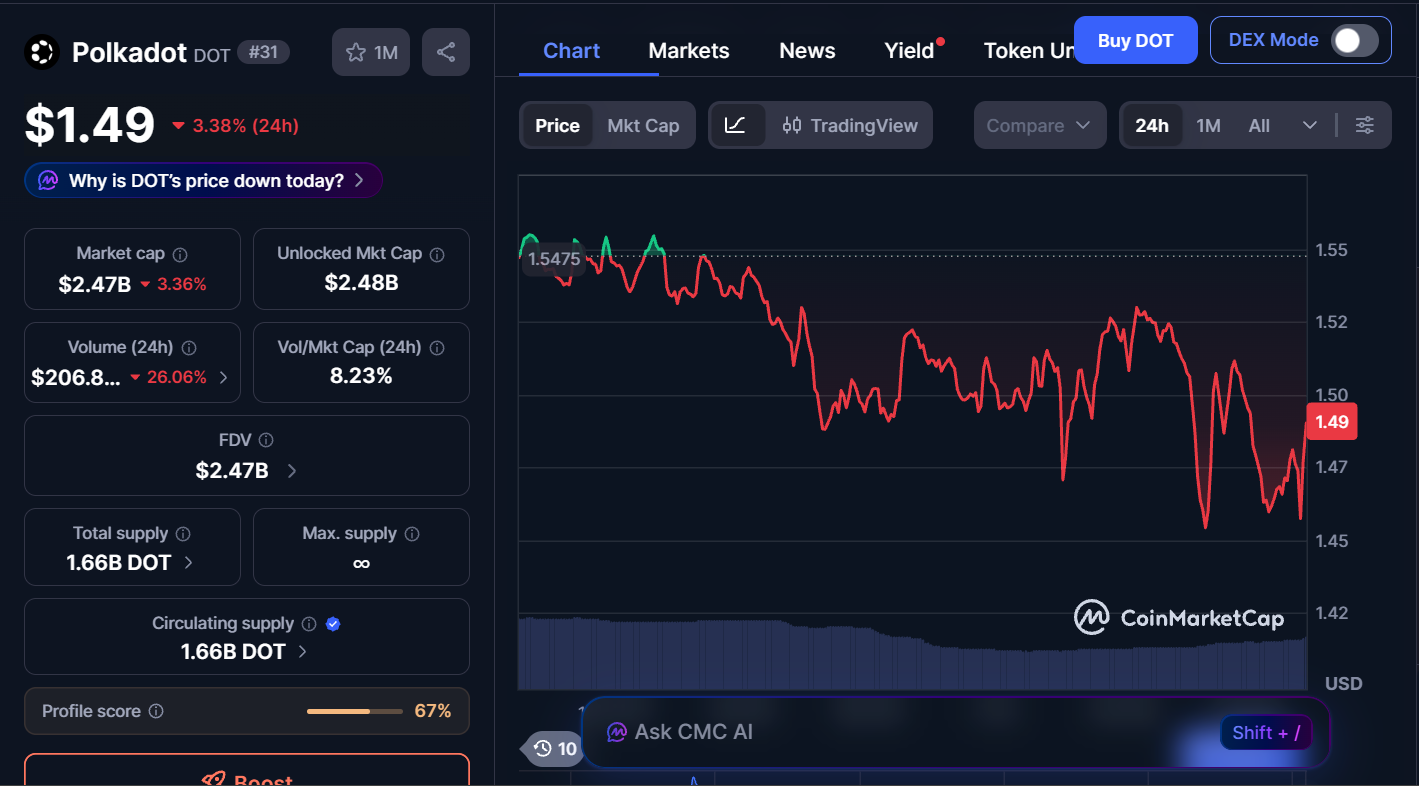Click the Buy DOT button
The width and height of the screenshot is (1419, 786).
coord(1135,39)
